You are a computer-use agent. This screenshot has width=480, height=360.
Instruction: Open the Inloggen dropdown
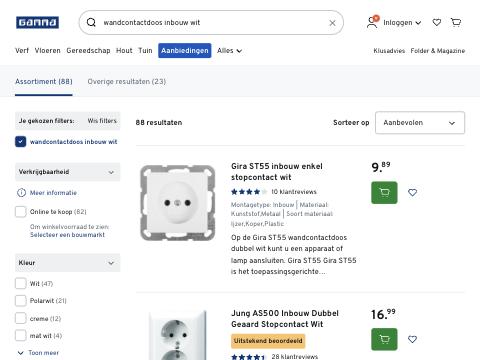tap(402, 23)
